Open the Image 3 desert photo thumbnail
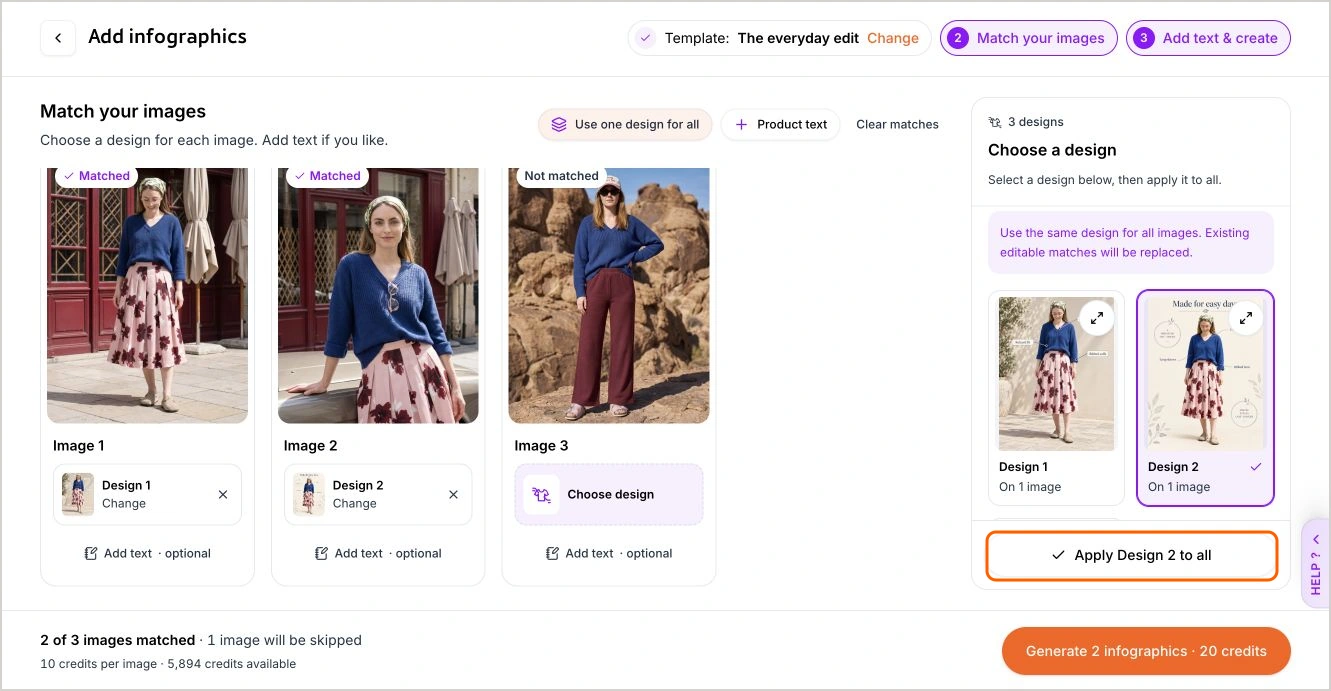The height and width of the screenshot is (691, 1331). click(x=609, y=295)
